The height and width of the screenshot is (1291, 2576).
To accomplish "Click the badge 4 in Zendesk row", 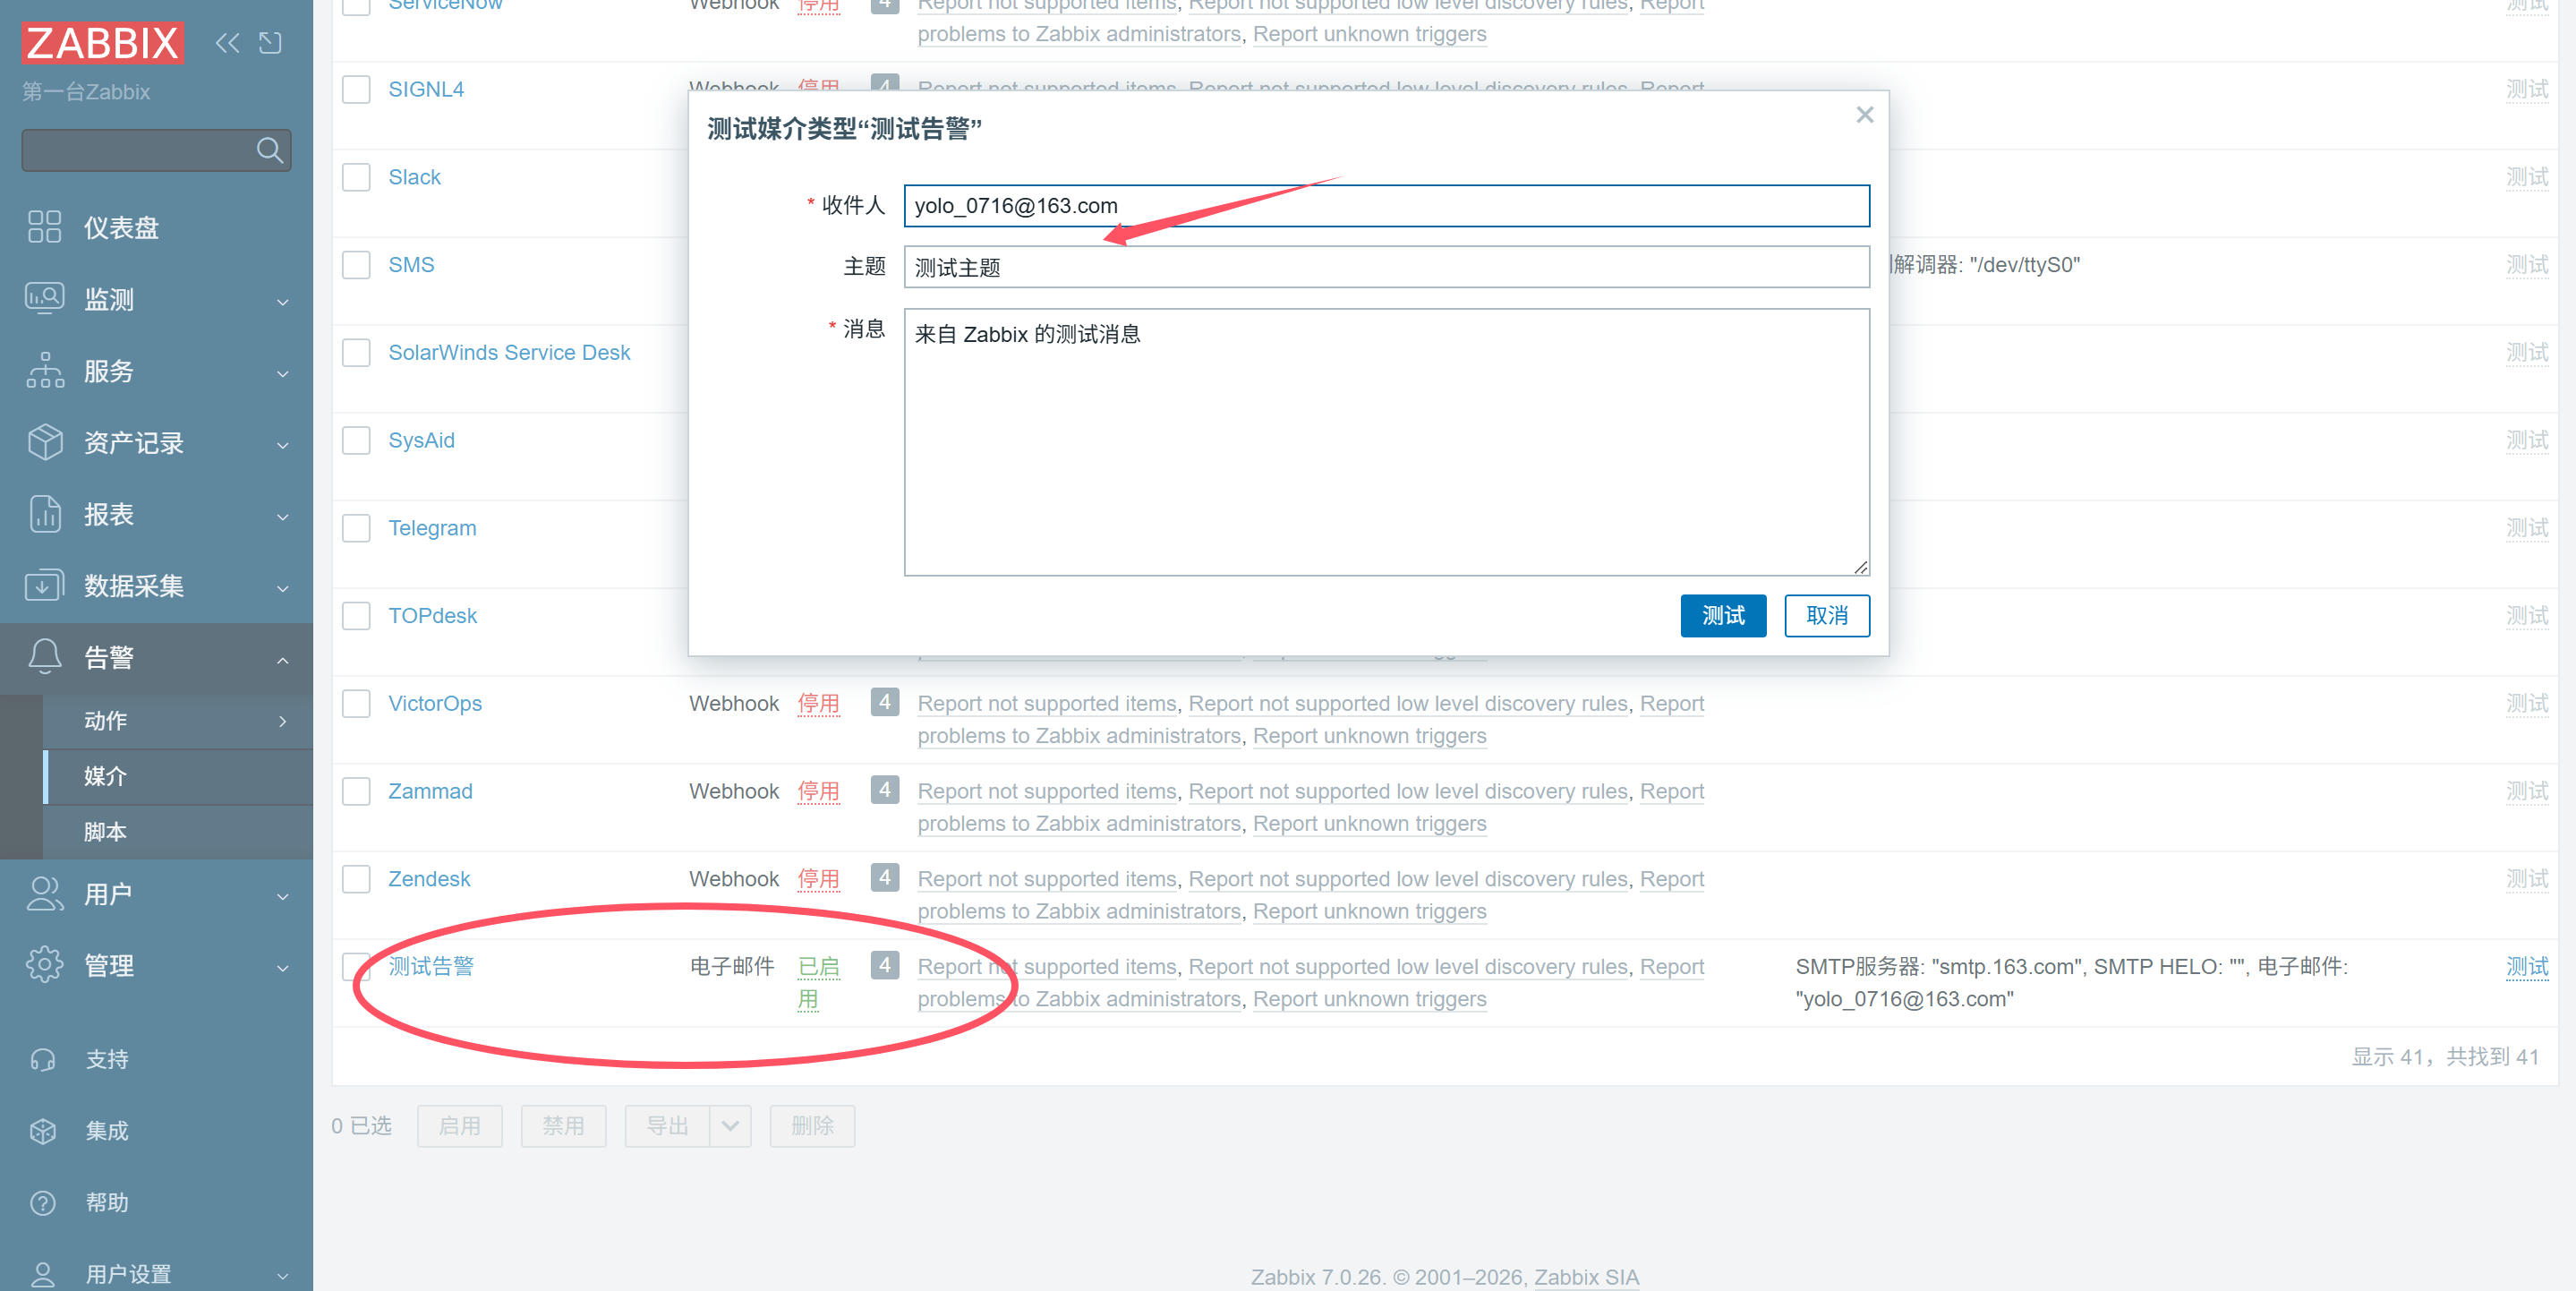I will point(884,878).
